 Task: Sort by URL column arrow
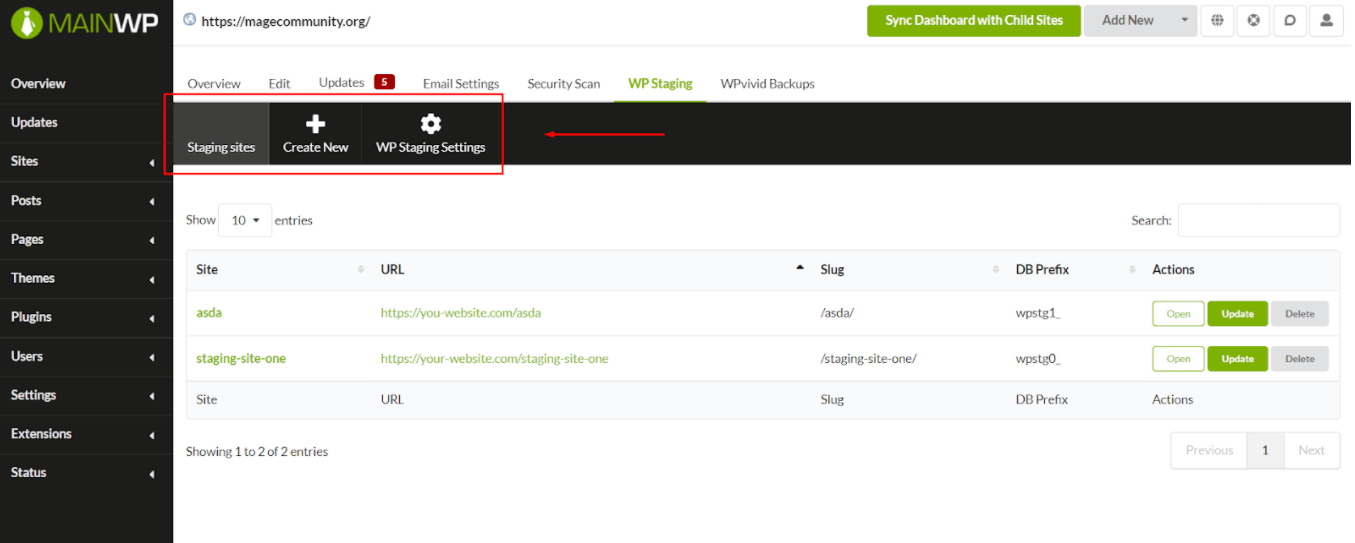click(x=799, y=268)
